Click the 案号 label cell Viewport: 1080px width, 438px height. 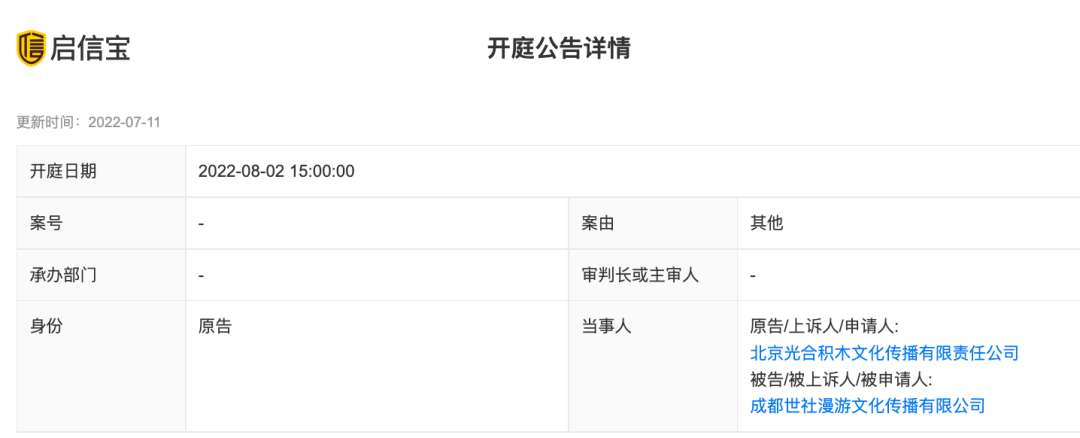(x=101, y=223)
